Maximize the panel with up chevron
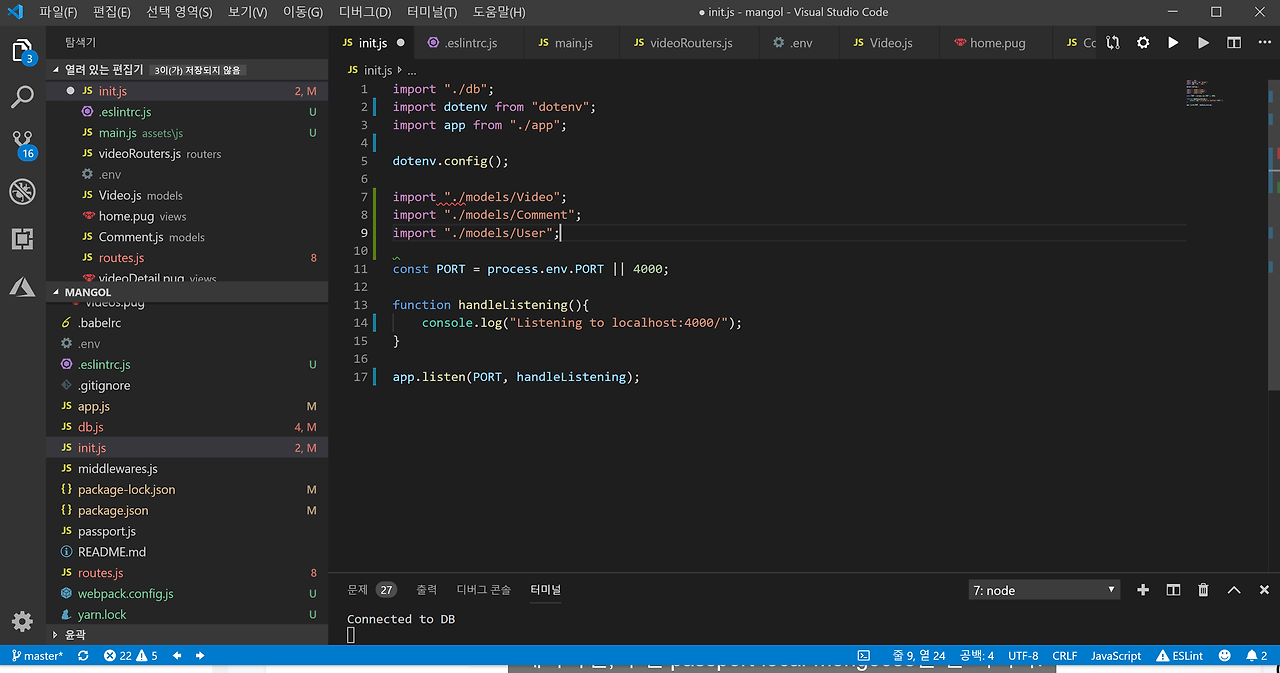 pos(1234,590)
